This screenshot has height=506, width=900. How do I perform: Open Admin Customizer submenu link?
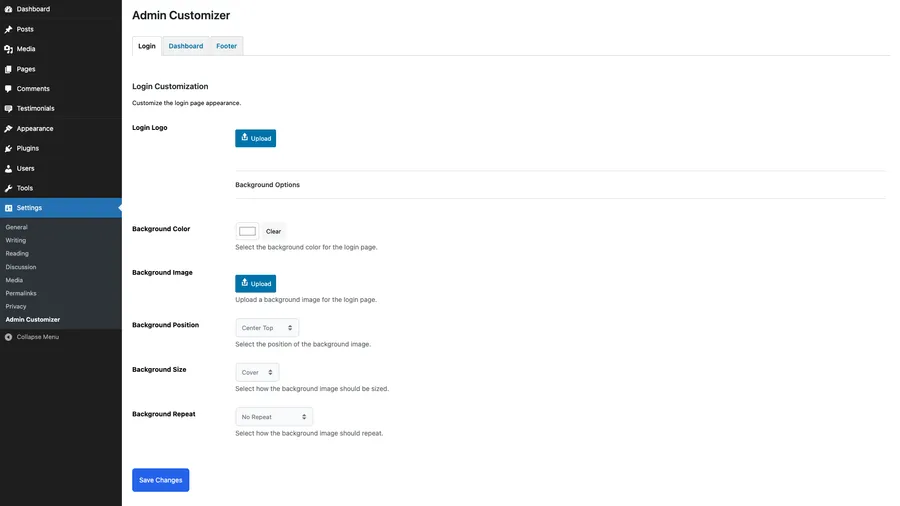pos(33,320)
